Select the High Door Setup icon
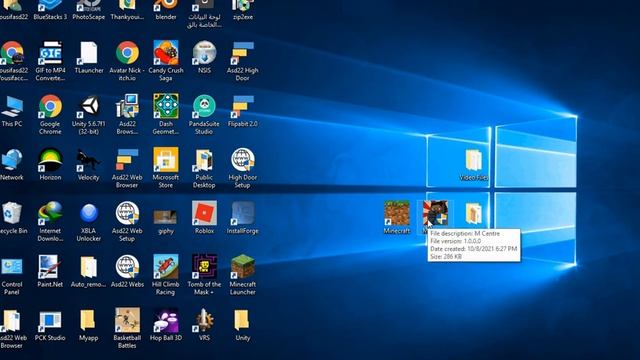Screen dimensions: 640x360 click(242, 168)
